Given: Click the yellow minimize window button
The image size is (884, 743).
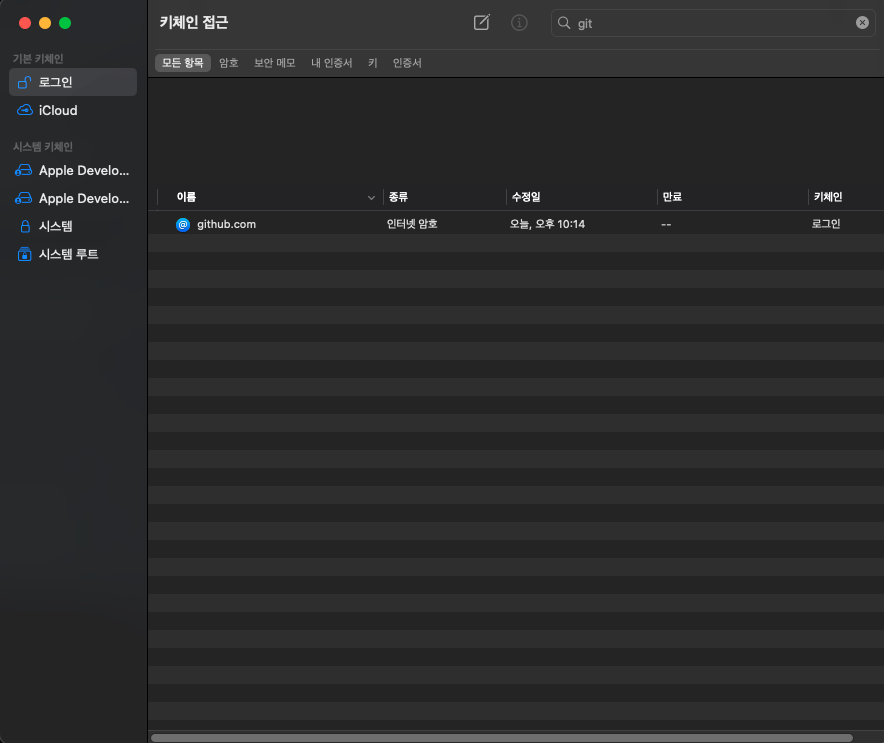Looking at the screenshot, I should (45, 23).
